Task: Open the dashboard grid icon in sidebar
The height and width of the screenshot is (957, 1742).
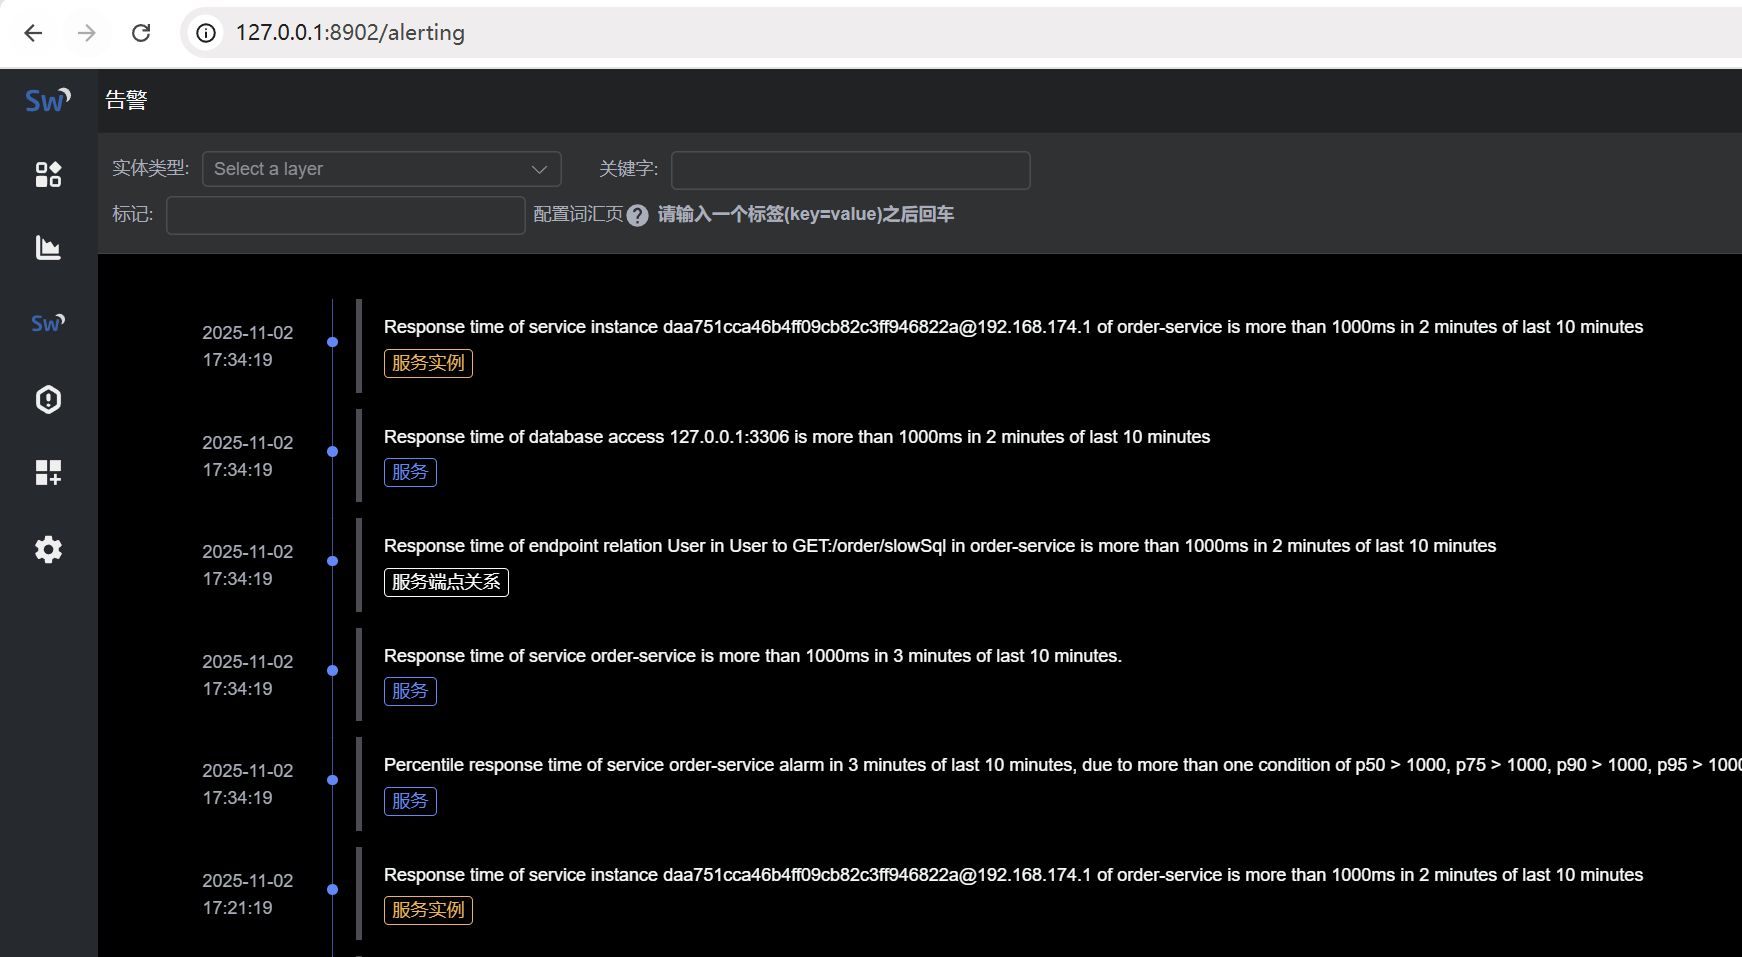Action: coord(48,174)
